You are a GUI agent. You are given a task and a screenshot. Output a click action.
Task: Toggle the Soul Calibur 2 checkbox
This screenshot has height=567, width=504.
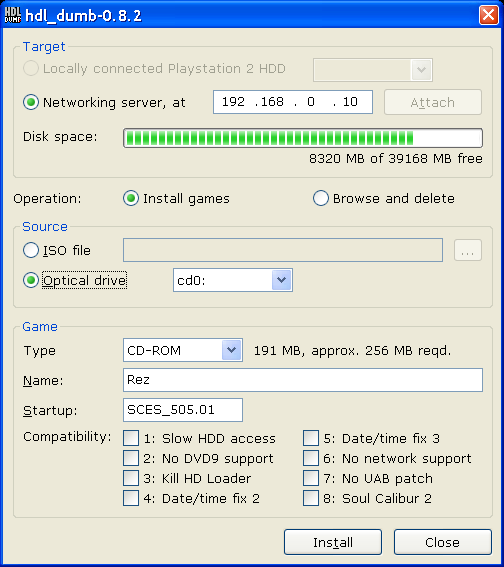pyautogui.click(x=311, y=498)
